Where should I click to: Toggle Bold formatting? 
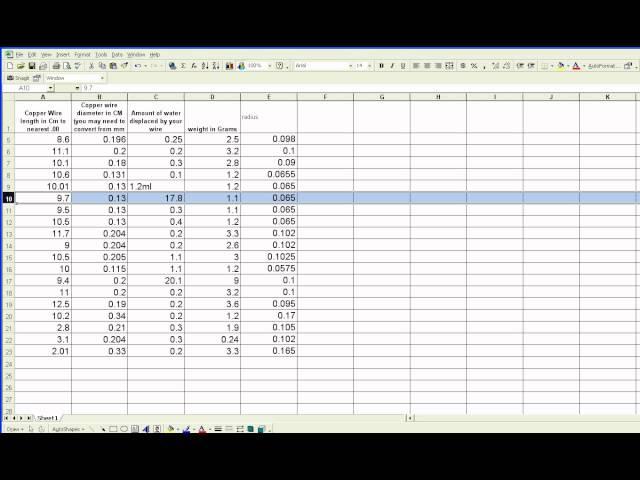[x=381, y=66]
